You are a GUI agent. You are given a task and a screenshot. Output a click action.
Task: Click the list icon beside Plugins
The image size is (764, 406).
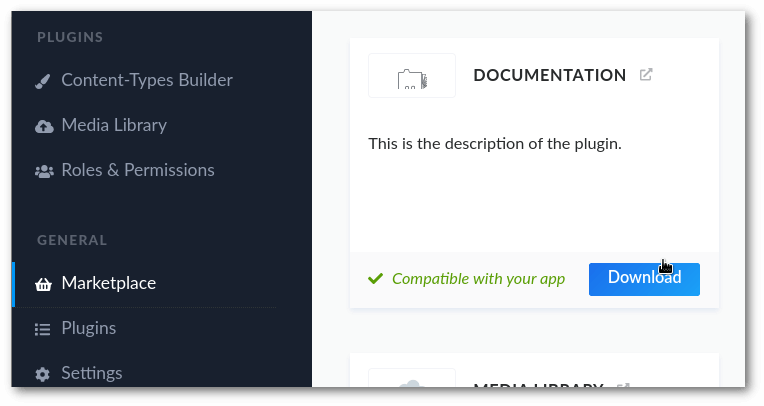[x=43, y=329]
